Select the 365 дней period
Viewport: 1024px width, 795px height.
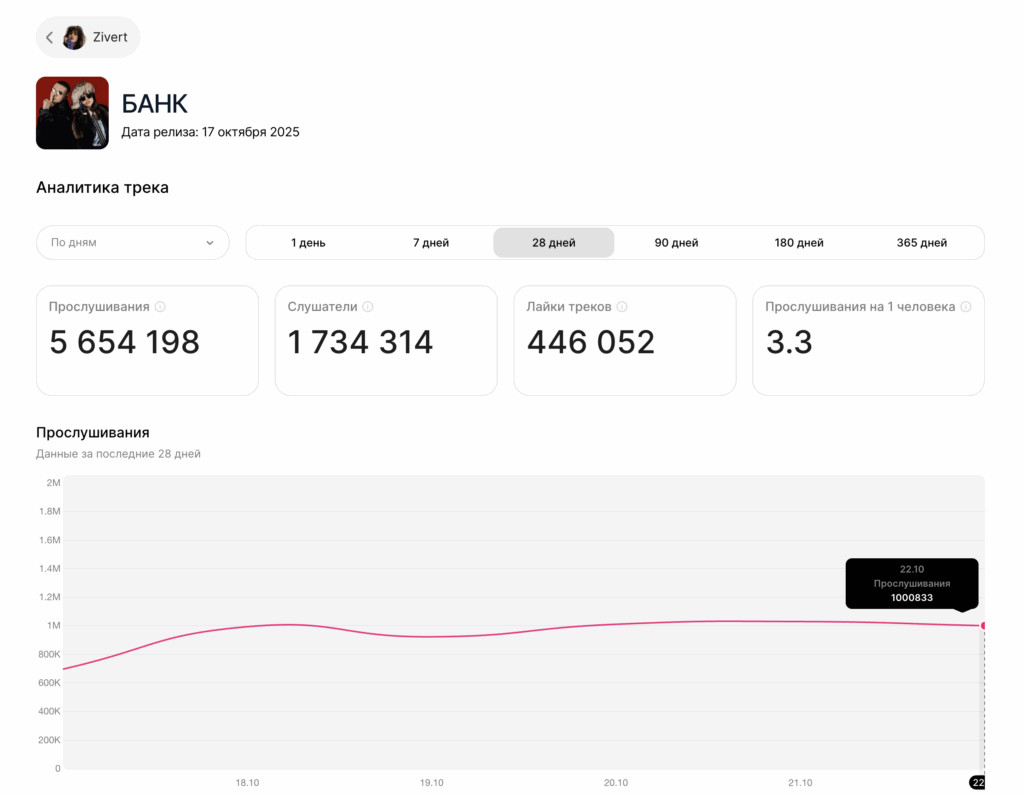click(x=921, y=243)
